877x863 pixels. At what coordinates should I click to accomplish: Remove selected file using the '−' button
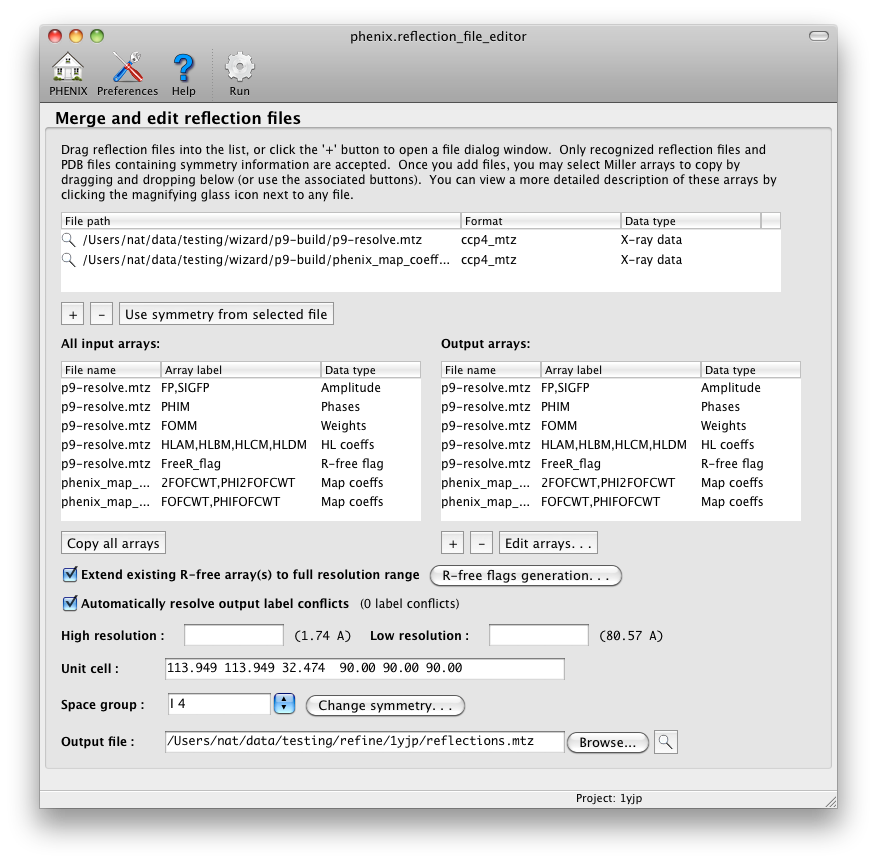[100, 313]
